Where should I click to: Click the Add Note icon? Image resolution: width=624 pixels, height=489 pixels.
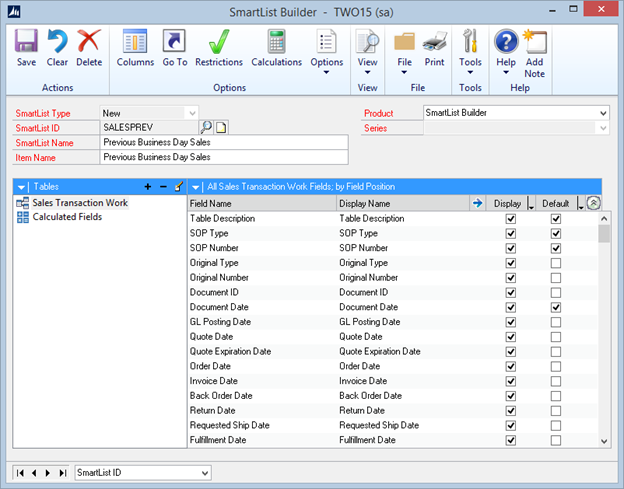(535, 41)
